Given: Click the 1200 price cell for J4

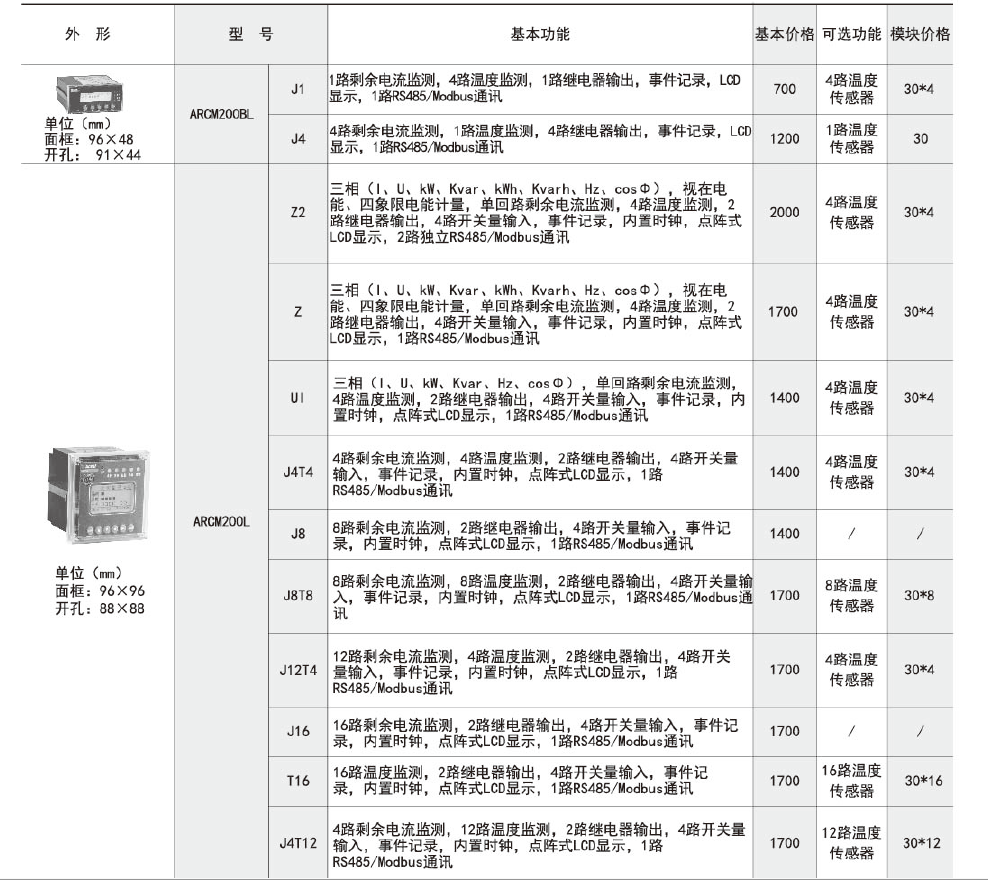Looking at the screenshot, I should click(783, 137).
